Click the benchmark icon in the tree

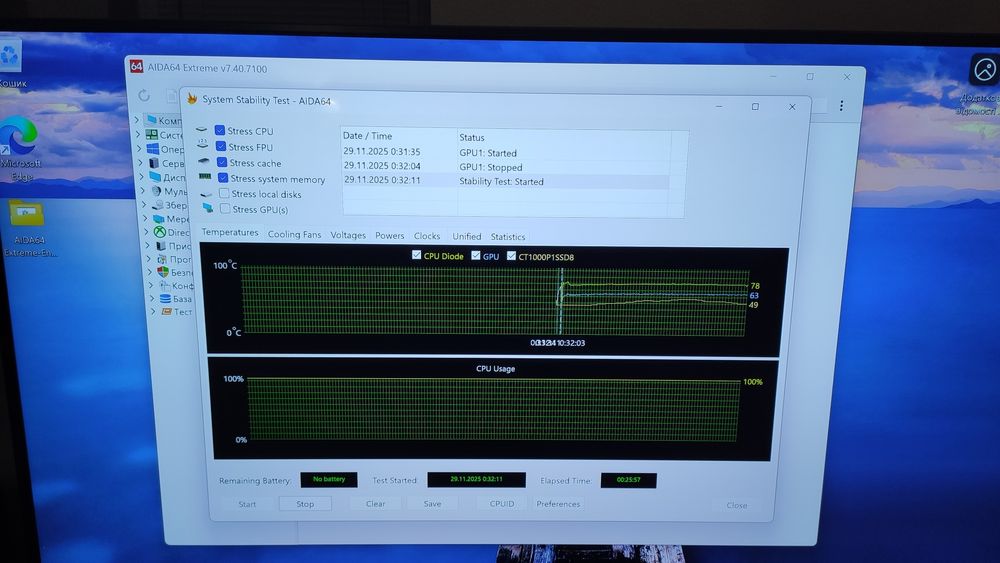tap(166, 311)
